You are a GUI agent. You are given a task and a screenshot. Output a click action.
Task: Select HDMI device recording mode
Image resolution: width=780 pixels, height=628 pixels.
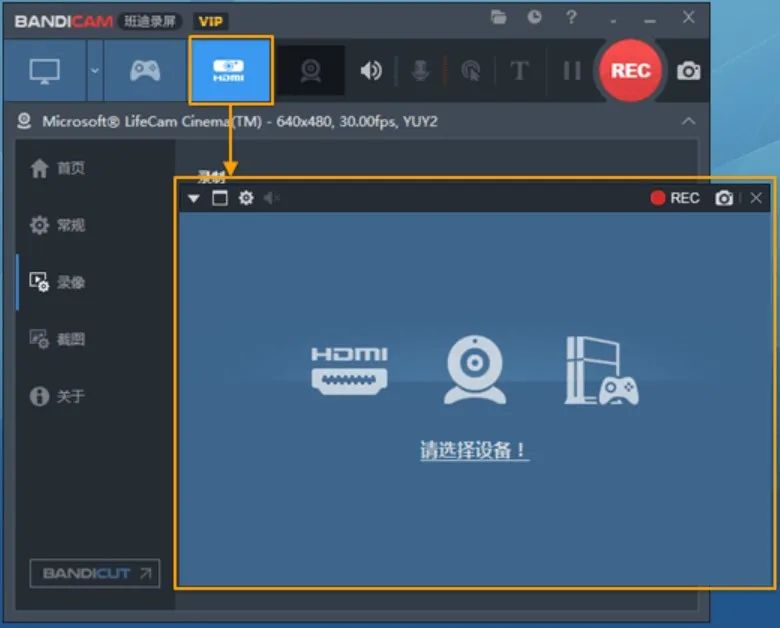tap(230, 71)
